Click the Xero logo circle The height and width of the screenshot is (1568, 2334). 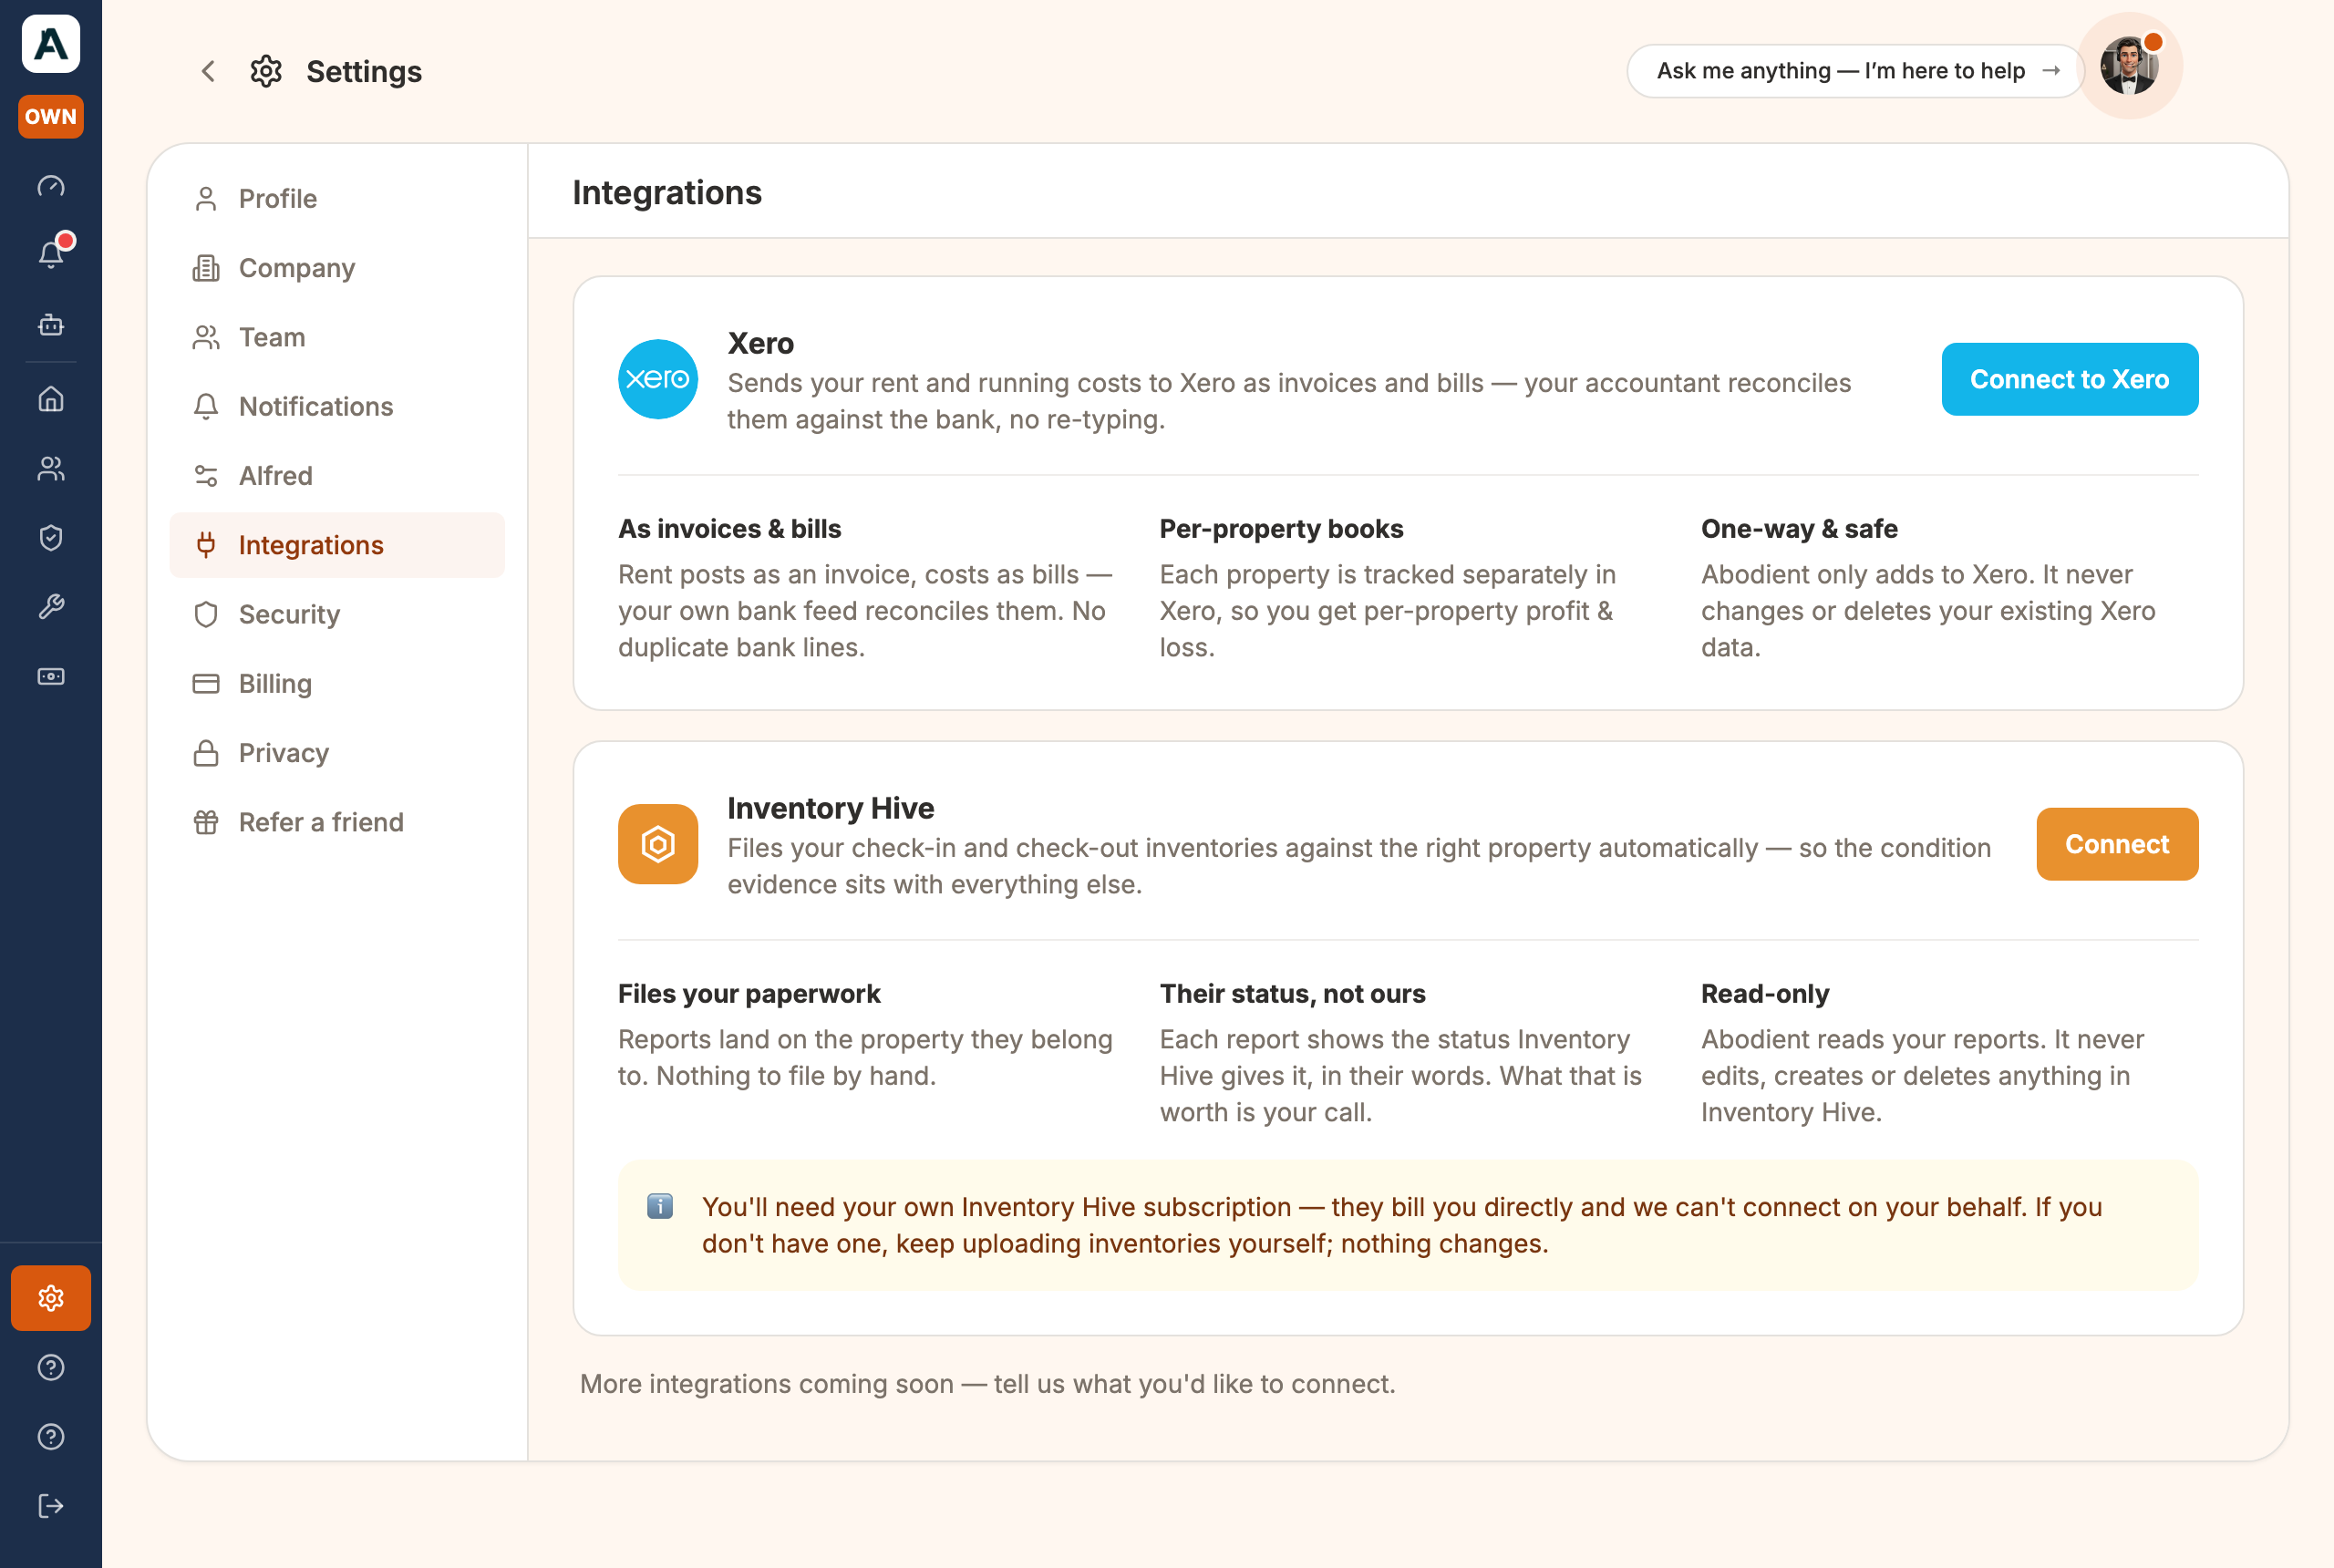[658, 379]
